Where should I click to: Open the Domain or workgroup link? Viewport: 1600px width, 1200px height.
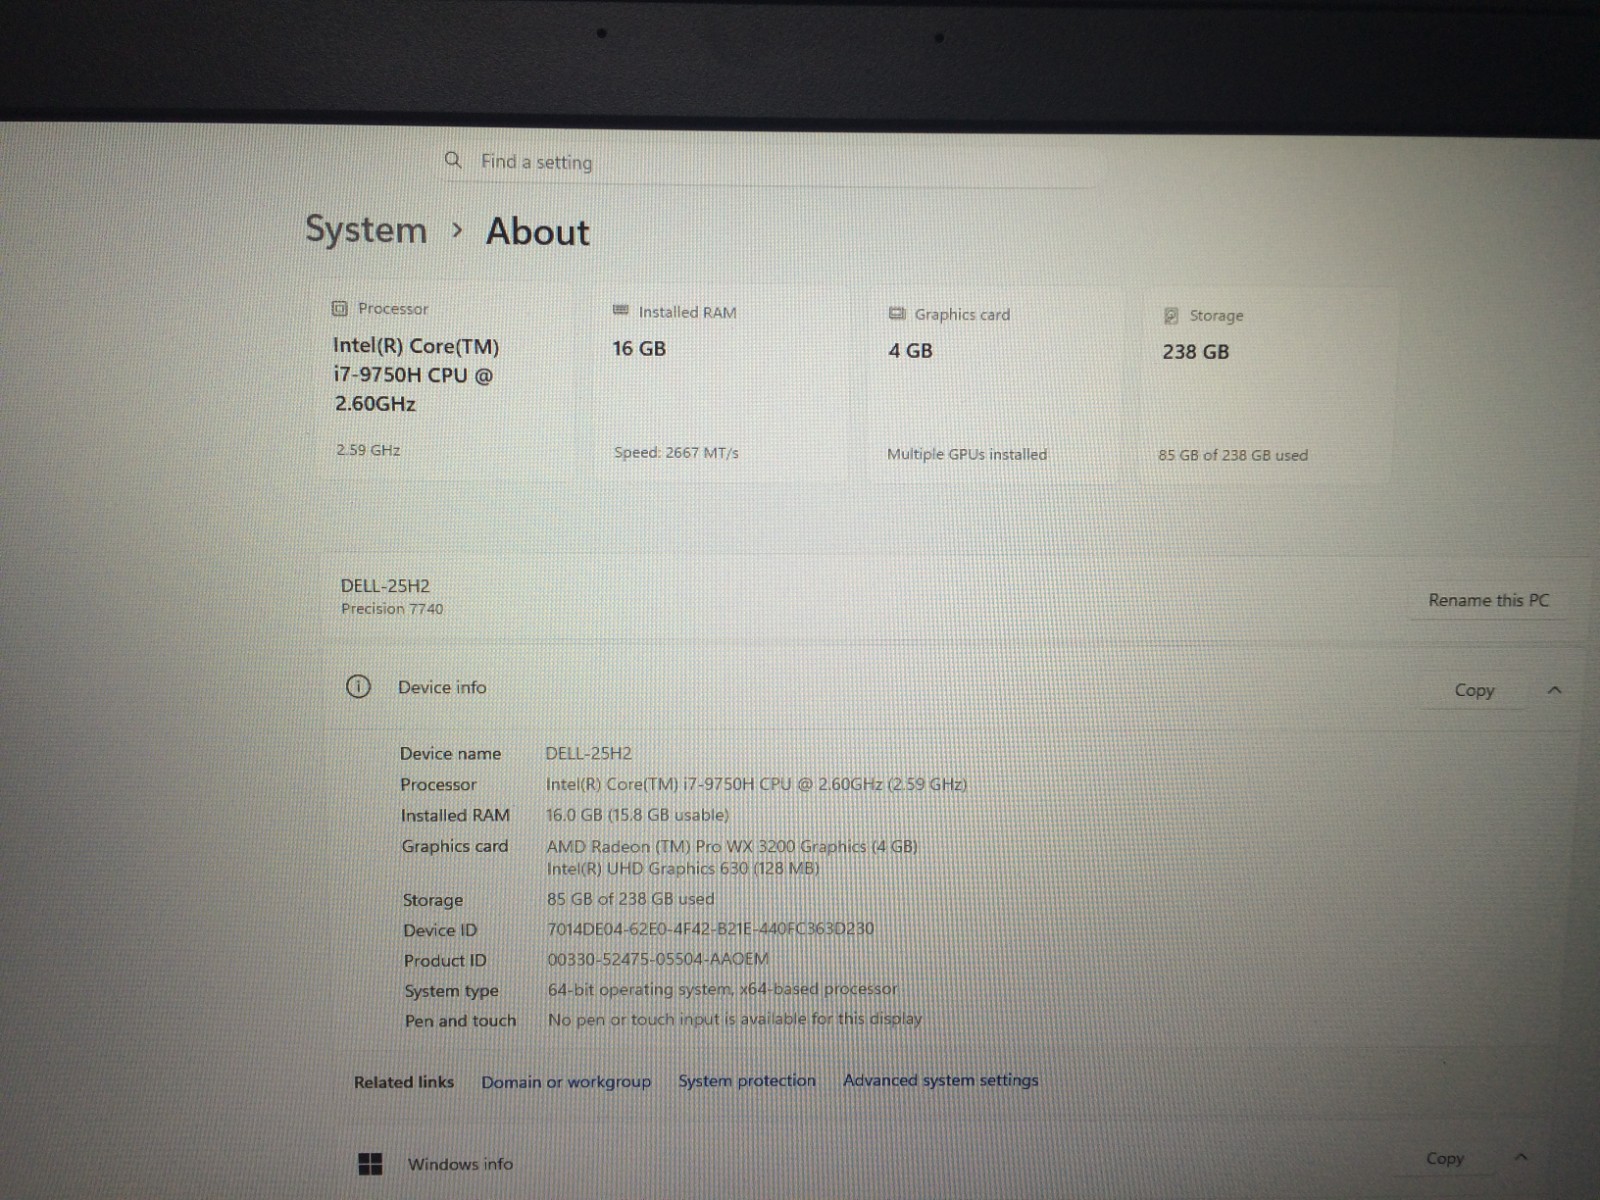tap(566, 1082)
